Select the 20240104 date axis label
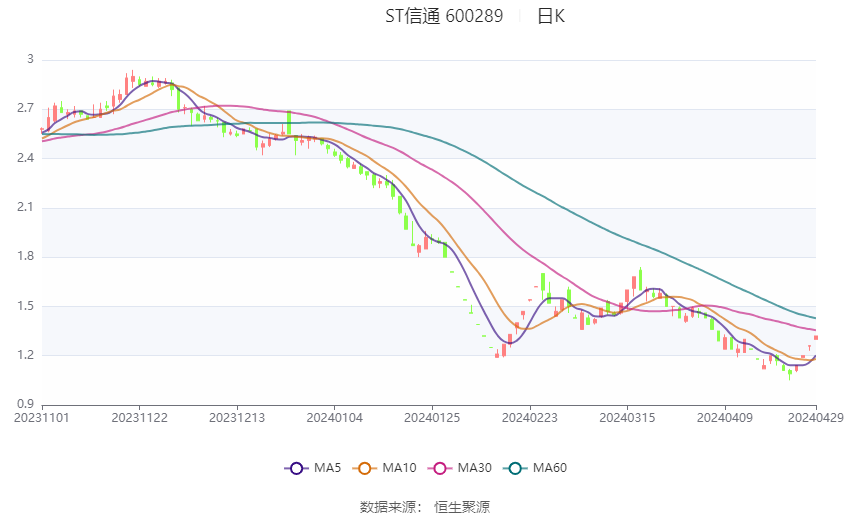The image size is (850, 517). tap(334, 418)
